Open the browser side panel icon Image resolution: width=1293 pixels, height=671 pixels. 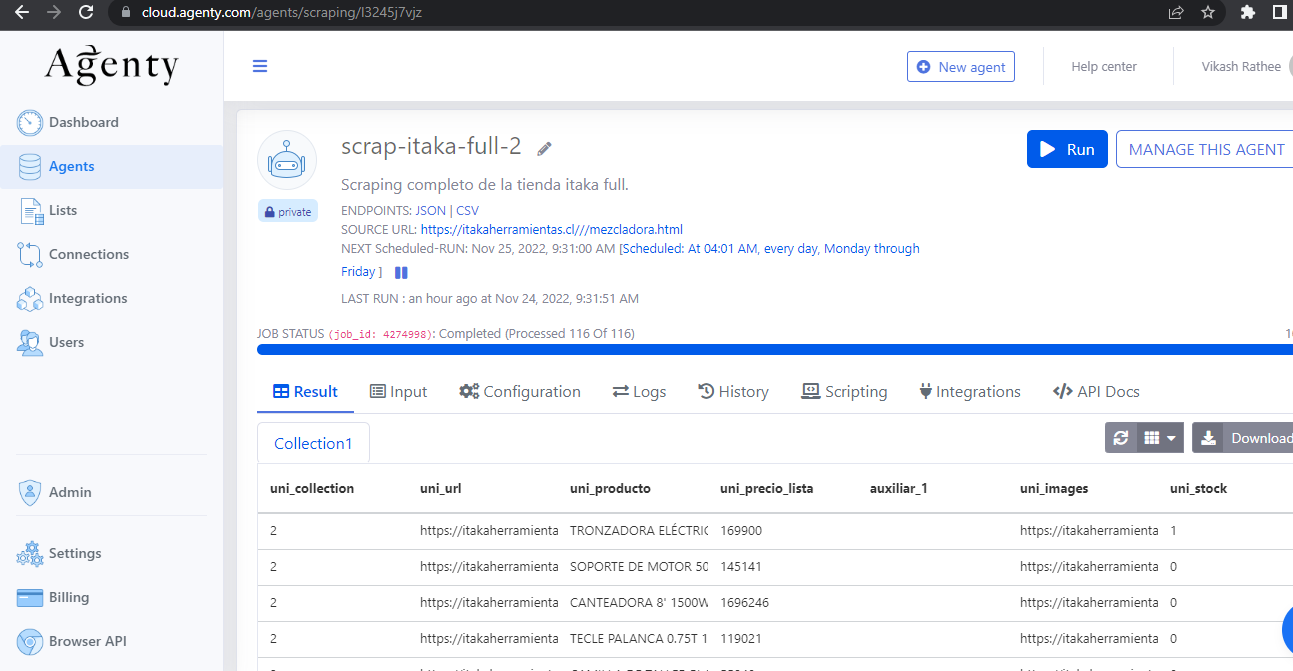pyautogui.click(x=1279, y=13)
